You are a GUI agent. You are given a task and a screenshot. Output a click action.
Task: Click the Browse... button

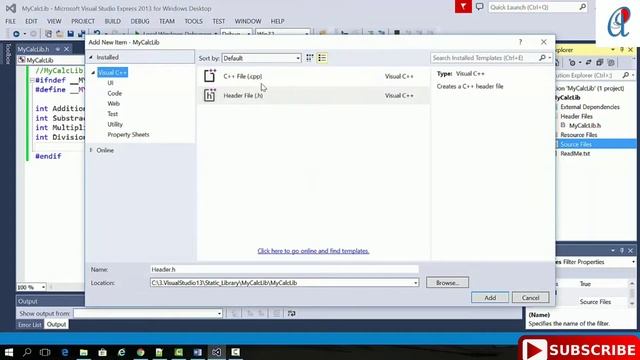[x=447, y=282]
